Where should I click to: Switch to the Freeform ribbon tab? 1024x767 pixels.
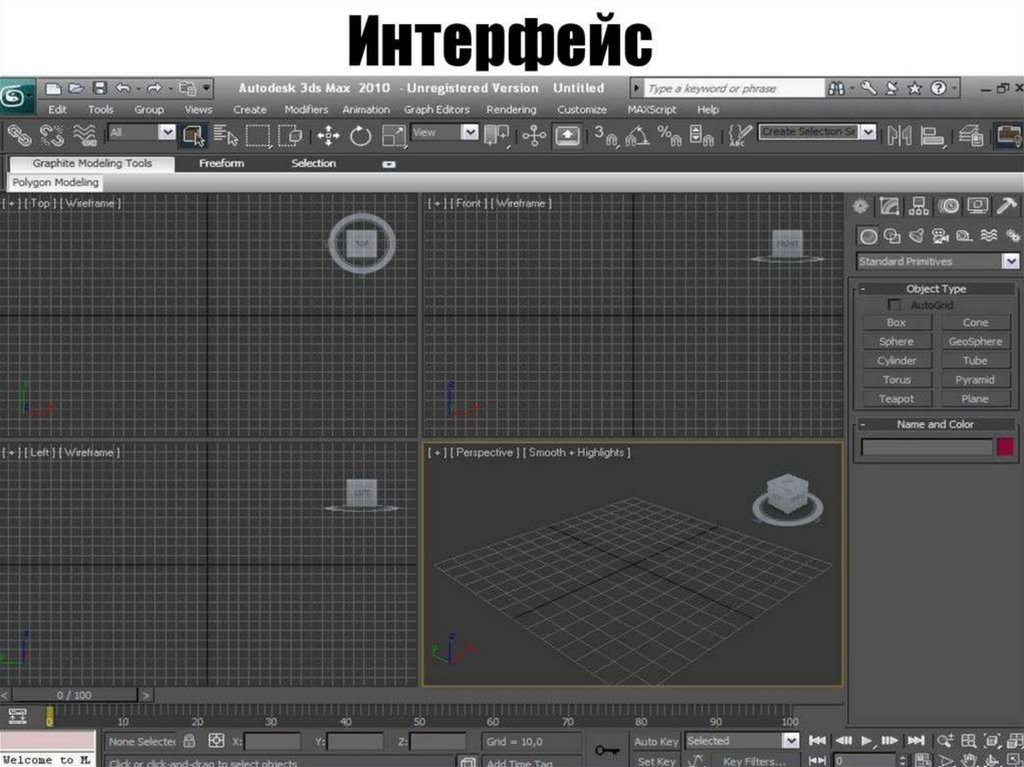coord(221,163)
